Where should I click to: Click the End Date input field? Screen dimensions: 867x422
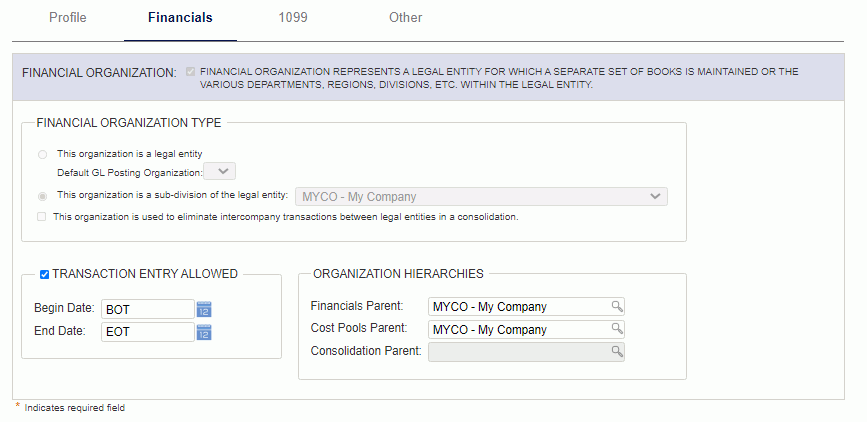(x=148, y=332)
